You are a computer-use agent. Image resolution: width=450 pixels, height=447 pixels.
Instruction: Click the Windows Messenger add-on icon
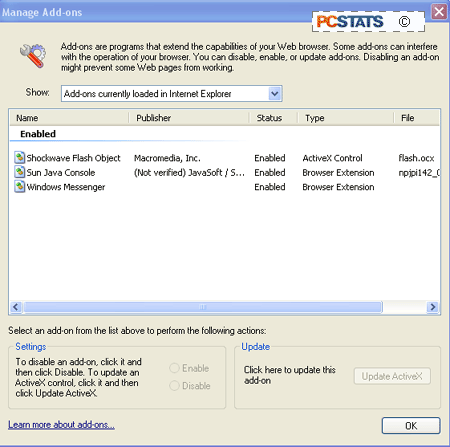(20, 186)
